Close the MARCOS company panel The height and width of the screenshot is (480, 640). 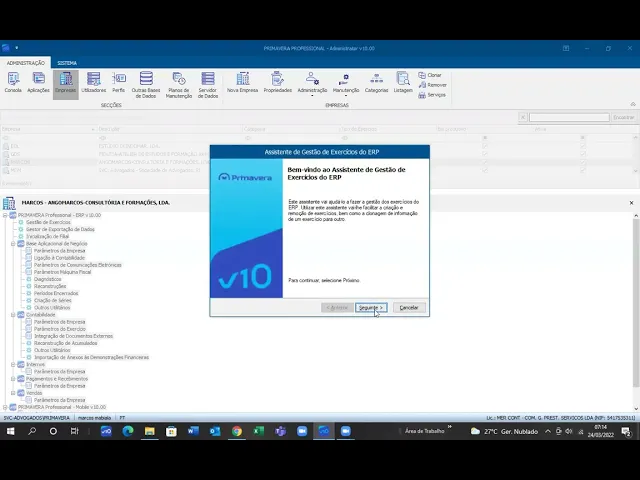631,202
